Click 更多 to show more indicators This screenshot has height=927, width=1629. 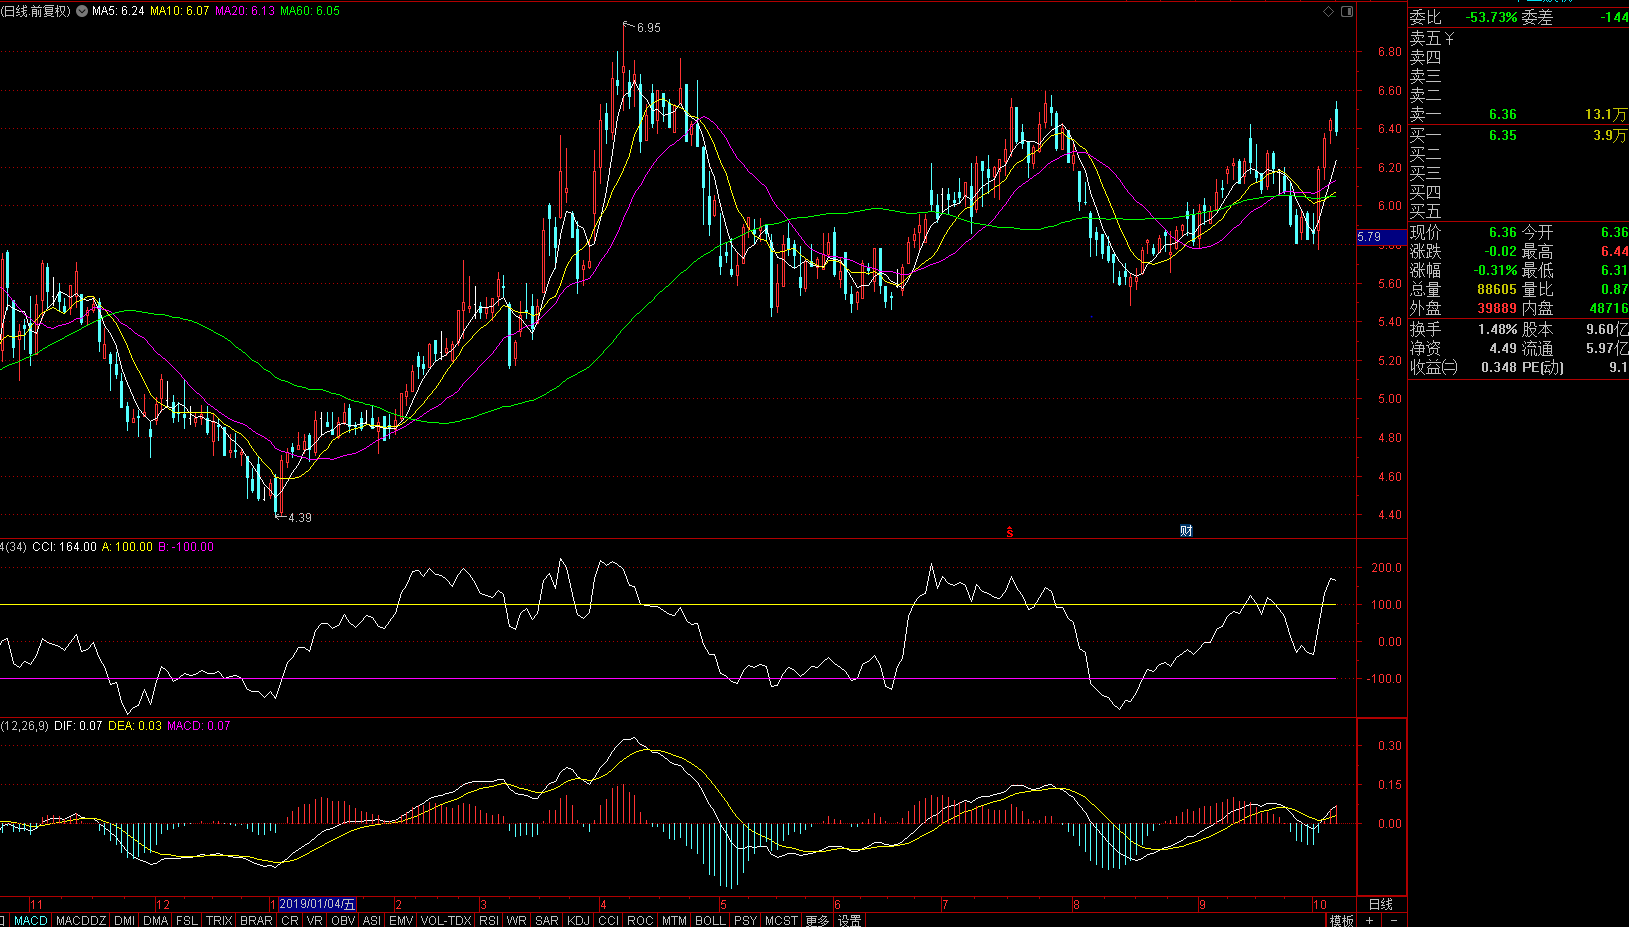[817, 920]
